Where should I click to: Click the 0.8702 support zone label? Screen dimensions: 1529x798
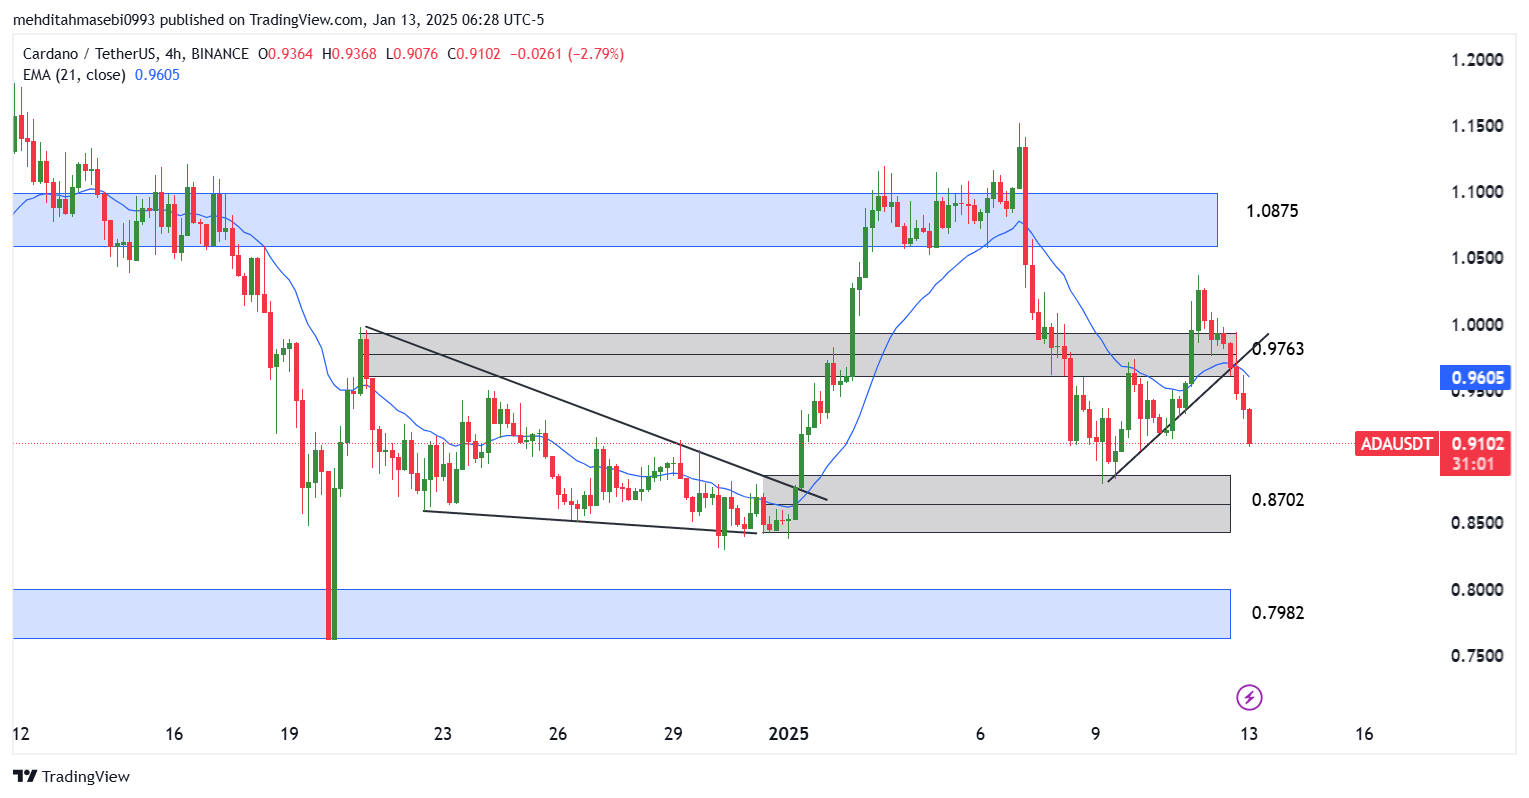pos(1278,499)
